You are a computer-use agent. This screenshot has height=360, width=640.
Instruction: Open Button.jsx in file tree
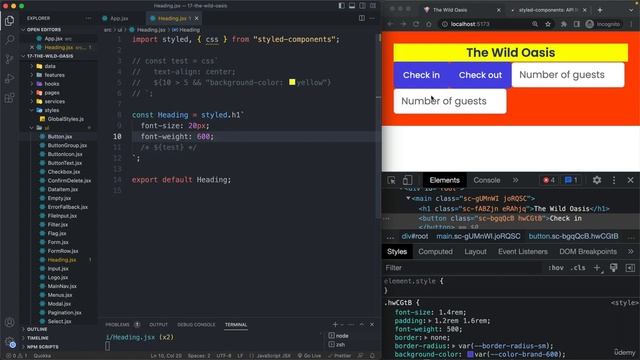[60, 137]
